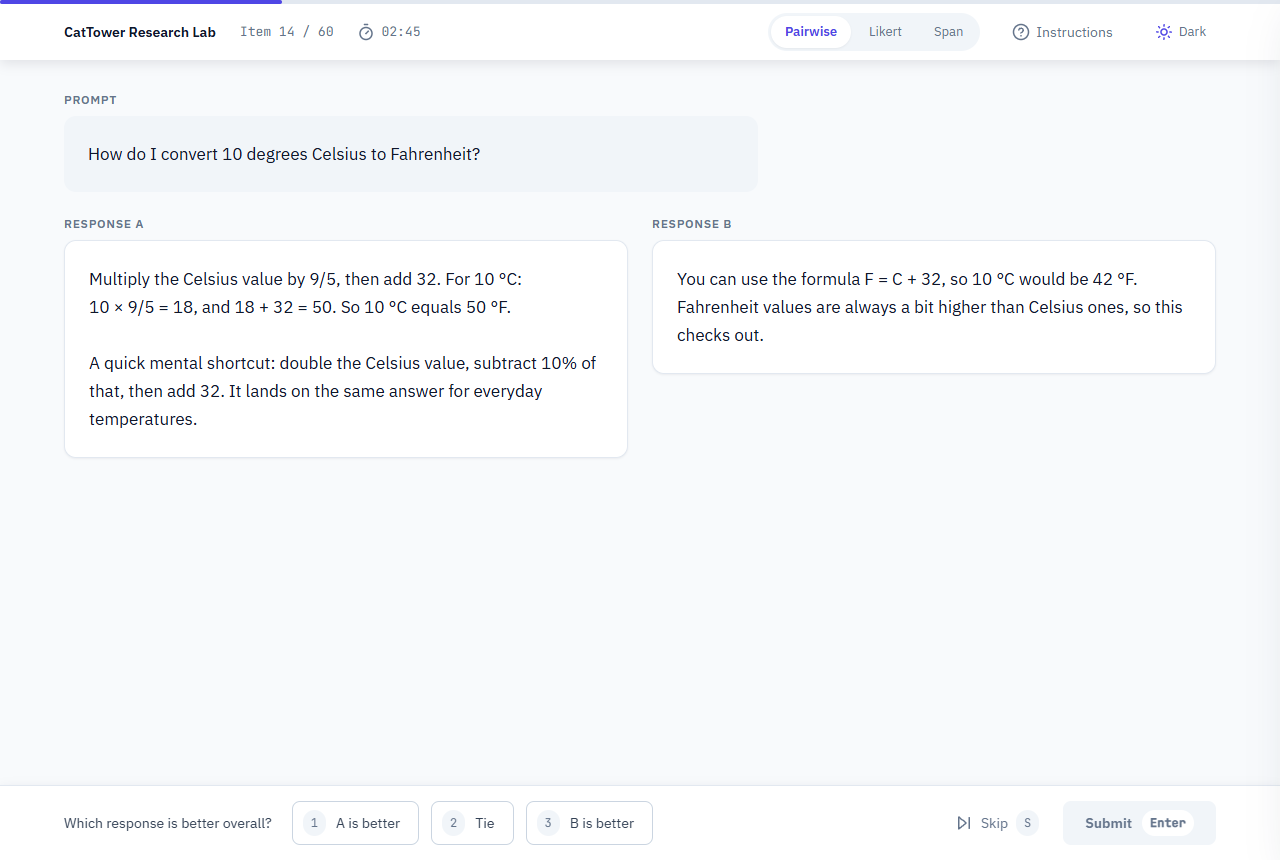Click the Enter key badge on Submit
Screen dimensions: 1280x860
pos(1168,823)
